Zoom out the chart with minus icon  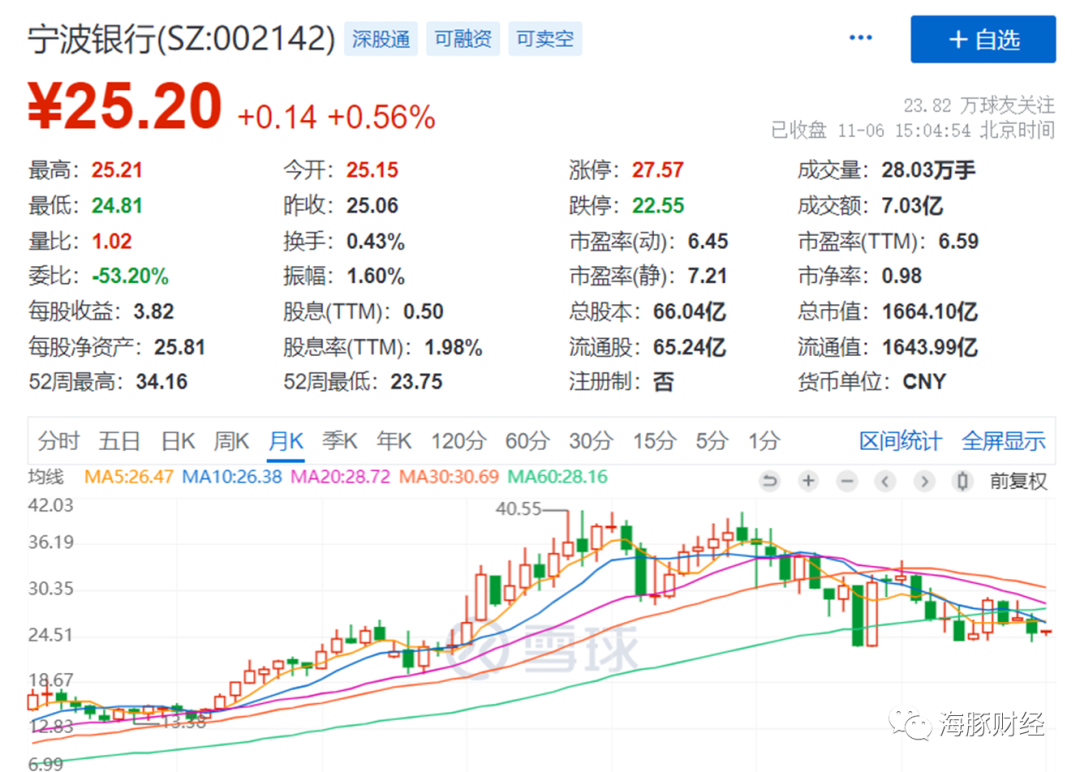tap(847, 481)
